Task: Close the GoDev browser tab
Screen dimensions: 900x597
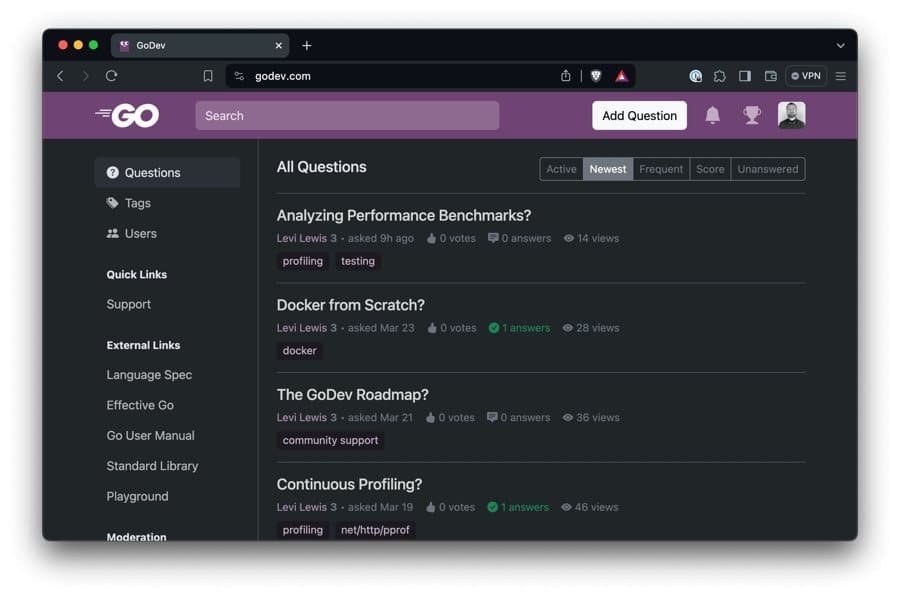Action: [278, 45]
